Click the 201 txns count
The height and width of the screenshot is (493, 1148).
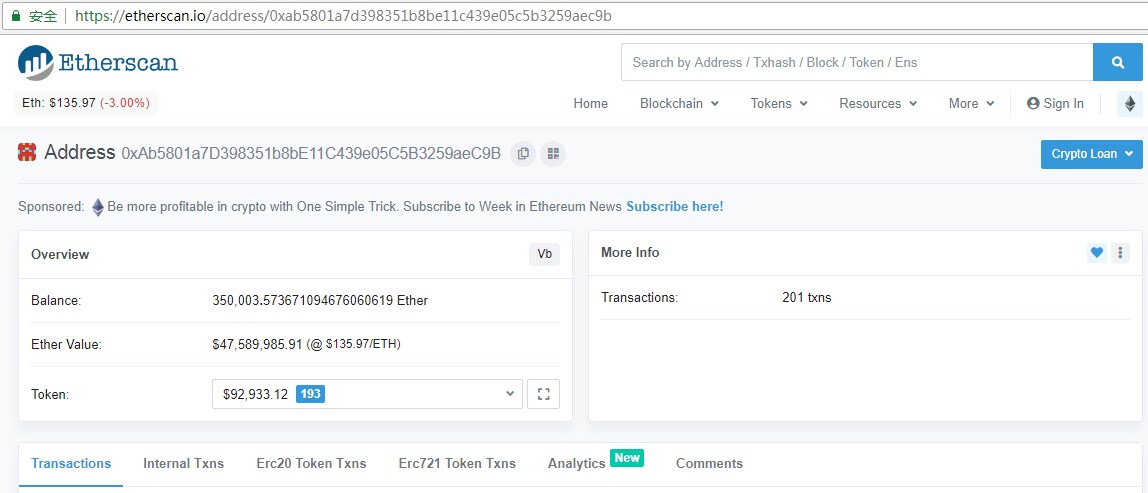(x=807, y=297)
